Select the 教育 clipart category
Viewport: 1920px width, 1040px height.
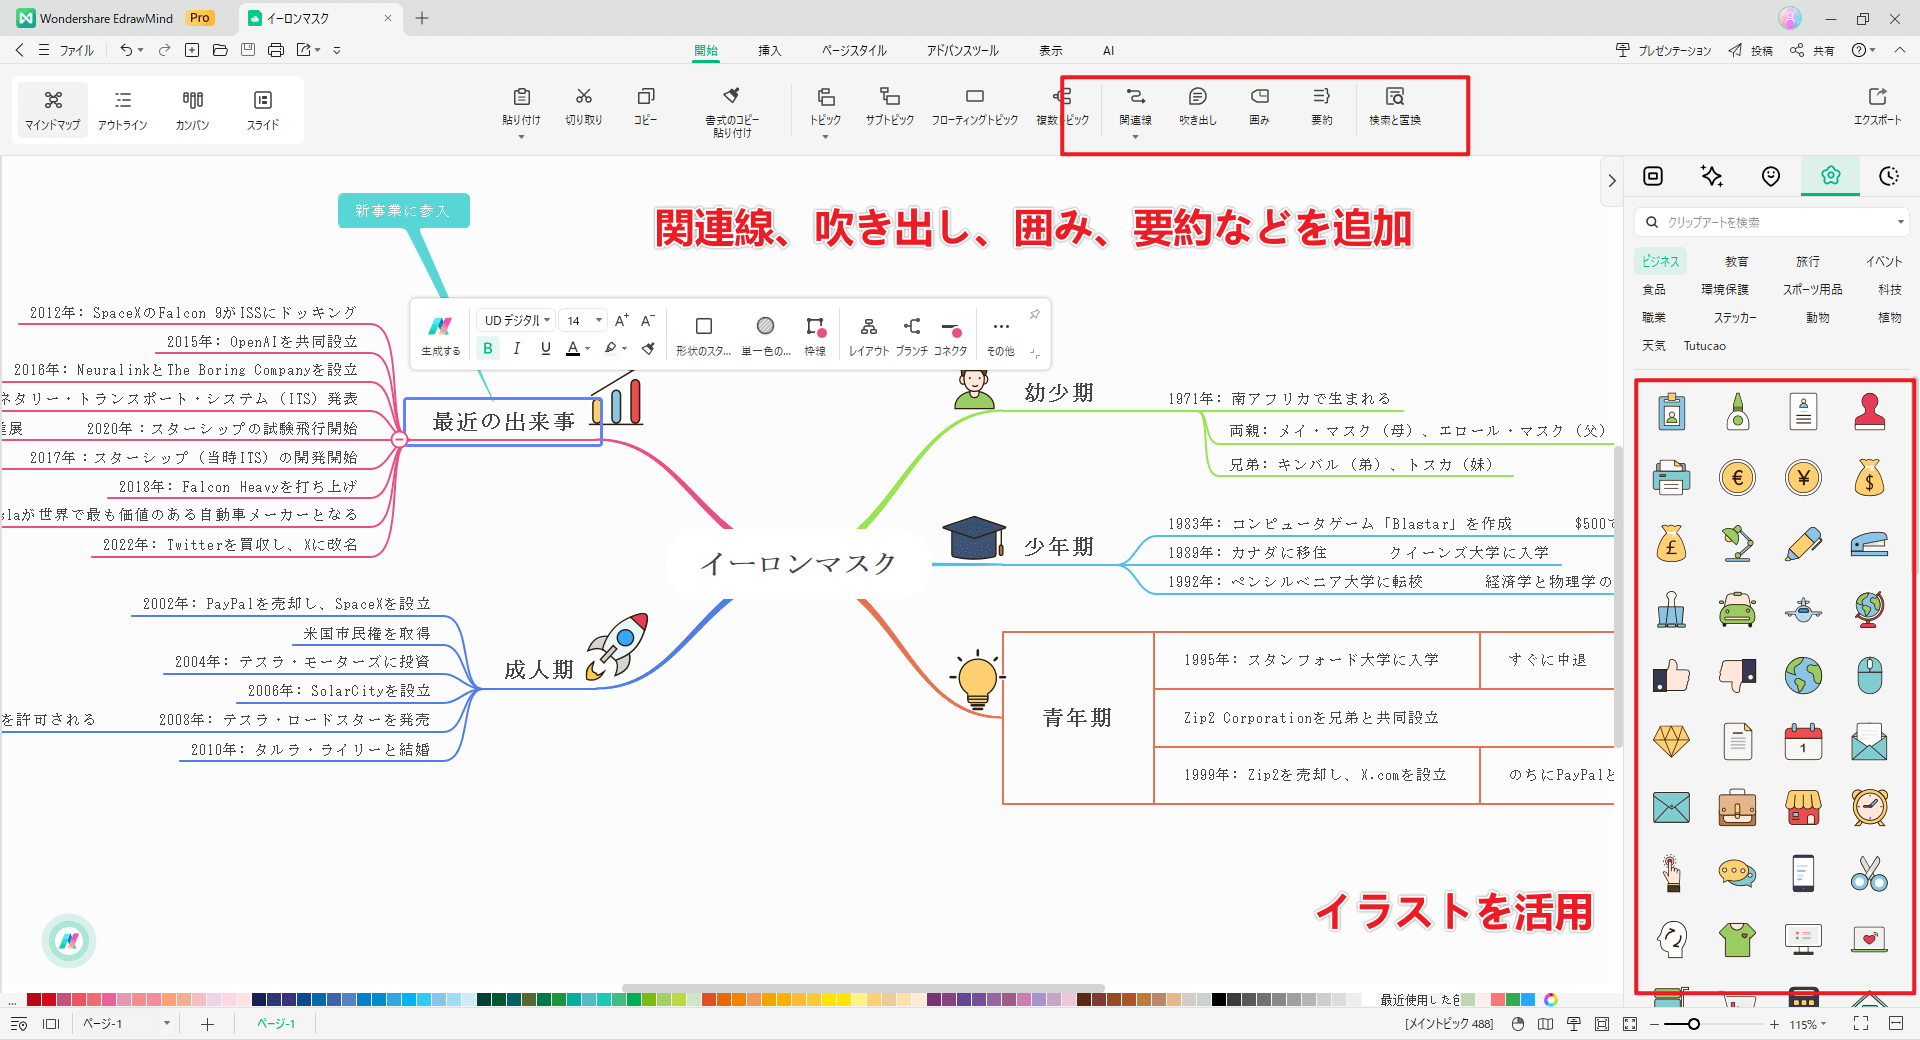pyautogui.click(x=1736, y=261)
